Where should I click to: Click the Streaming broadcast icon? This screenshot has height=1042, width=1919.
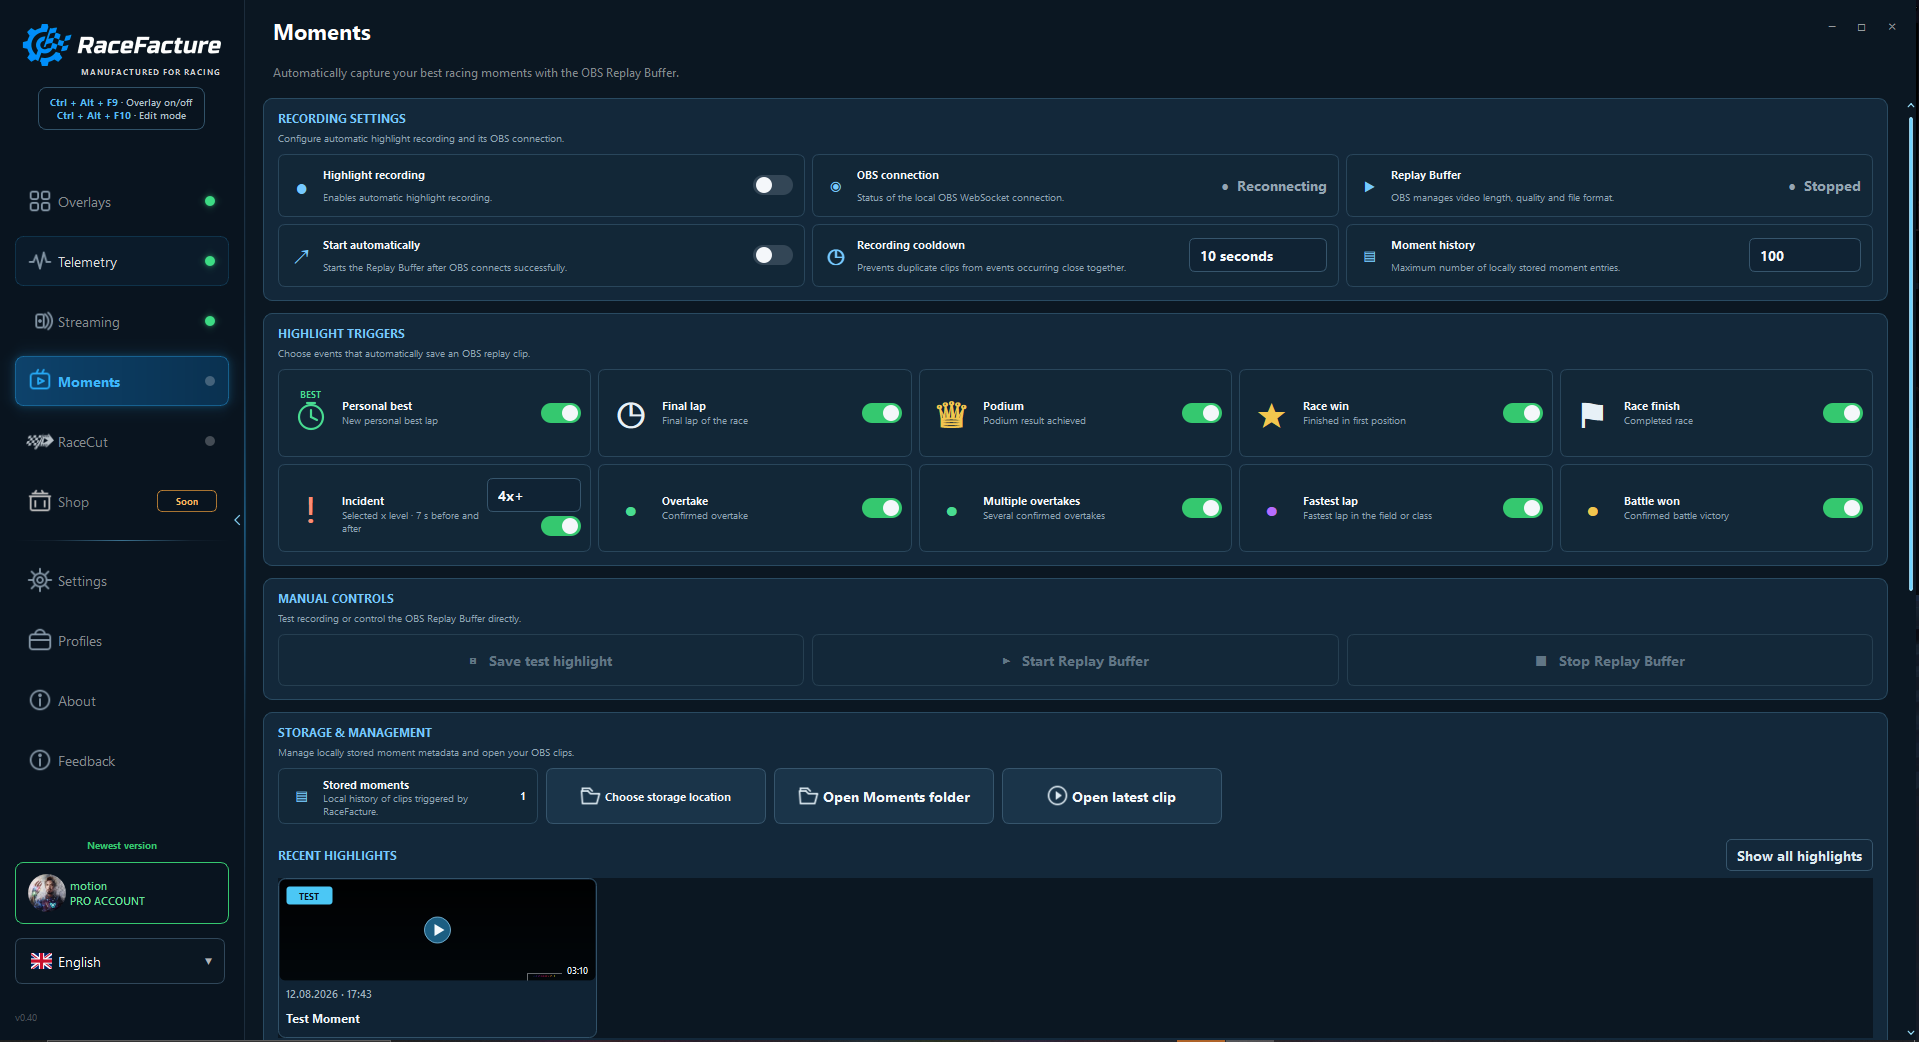(x=43, y=322)
